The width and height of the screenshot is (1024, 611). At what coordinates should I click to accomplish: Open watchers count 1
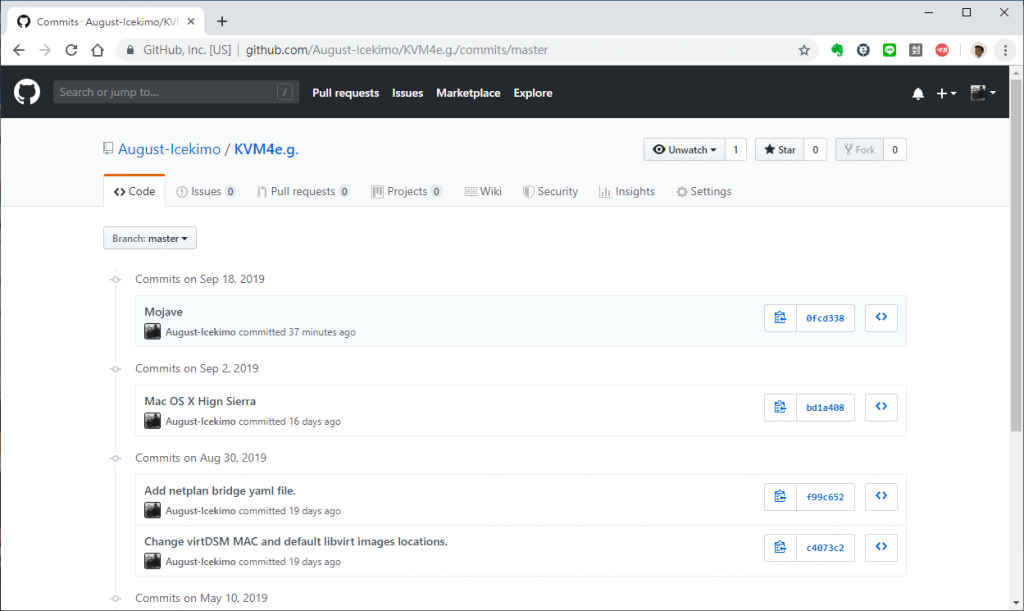(x=736, y=149)
